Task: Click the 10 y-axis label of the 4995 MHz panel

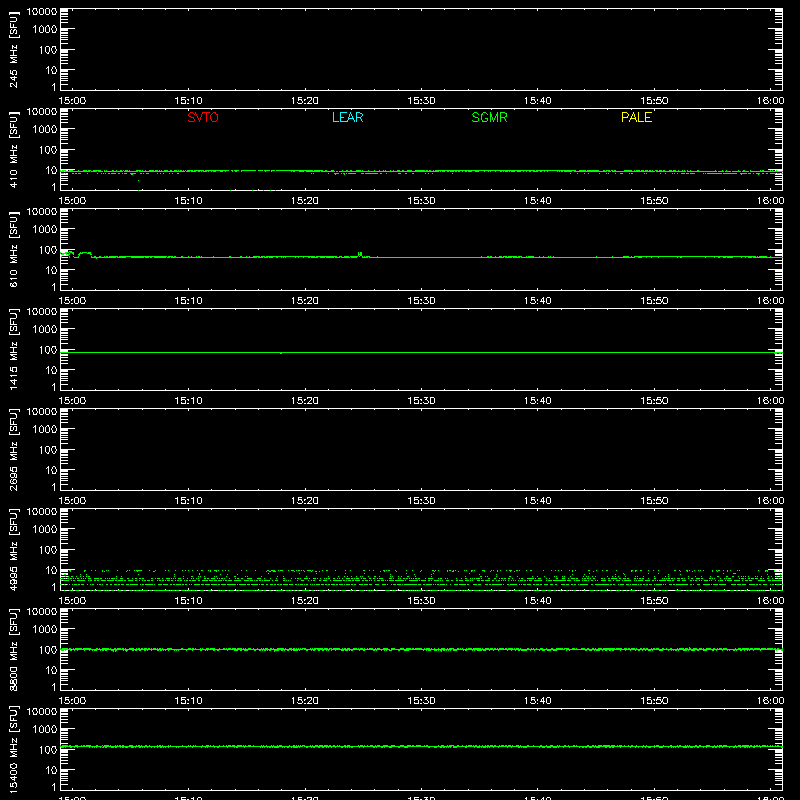Action: 51,570
